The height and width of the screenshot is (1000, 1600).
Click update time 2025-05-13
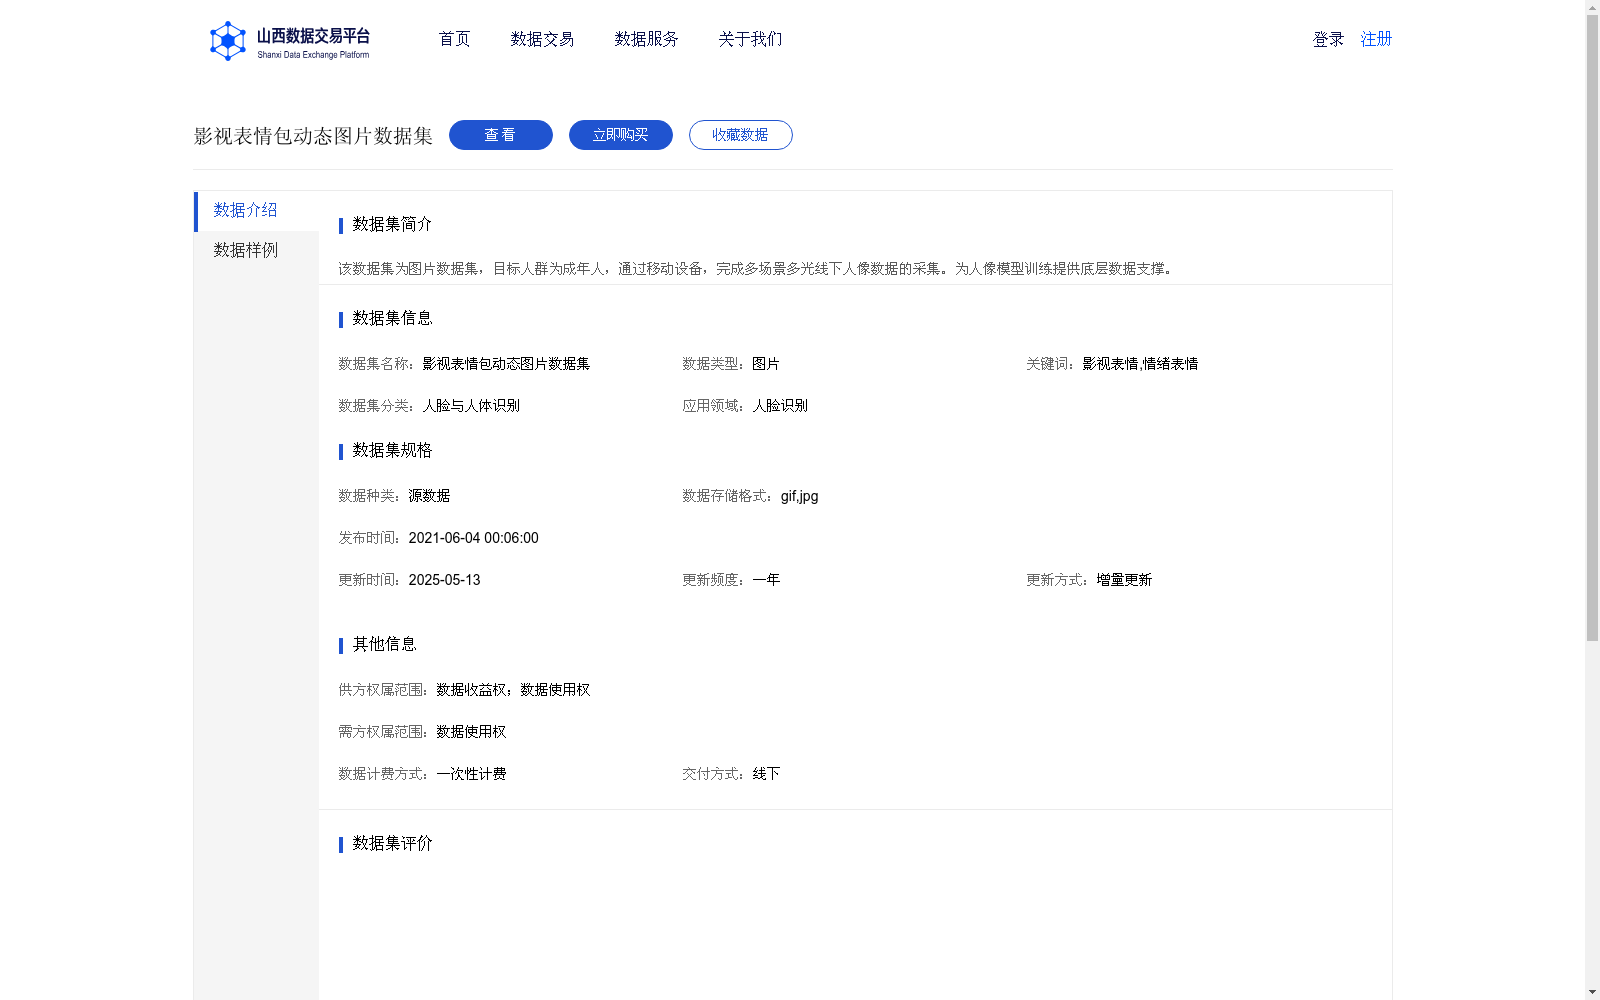(x=444, y=580)
